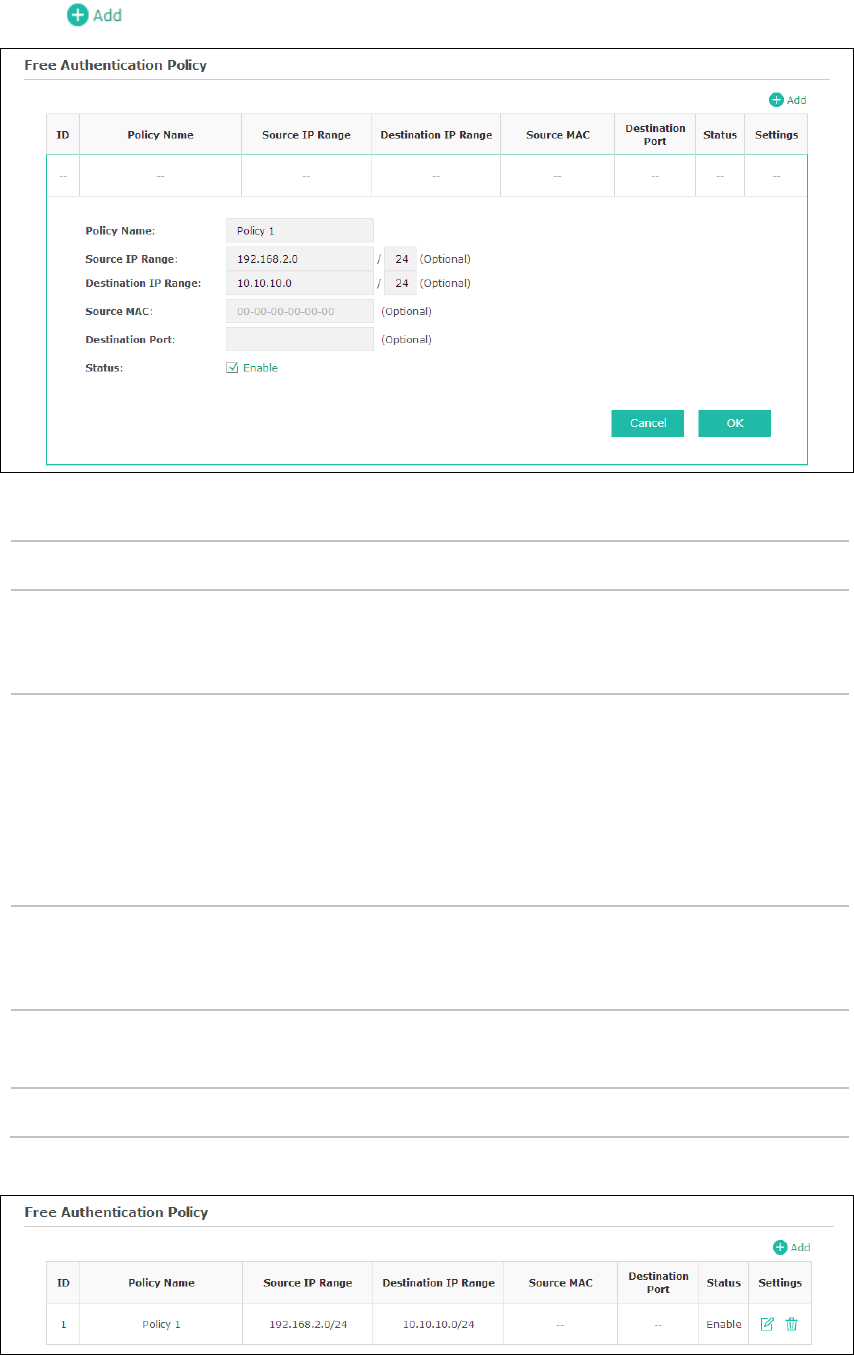Image resolution: width=854 pixels, height=1355 pixels.
Task: Edit Policy 1 with the pencil icon
Action: [767, 1324]
